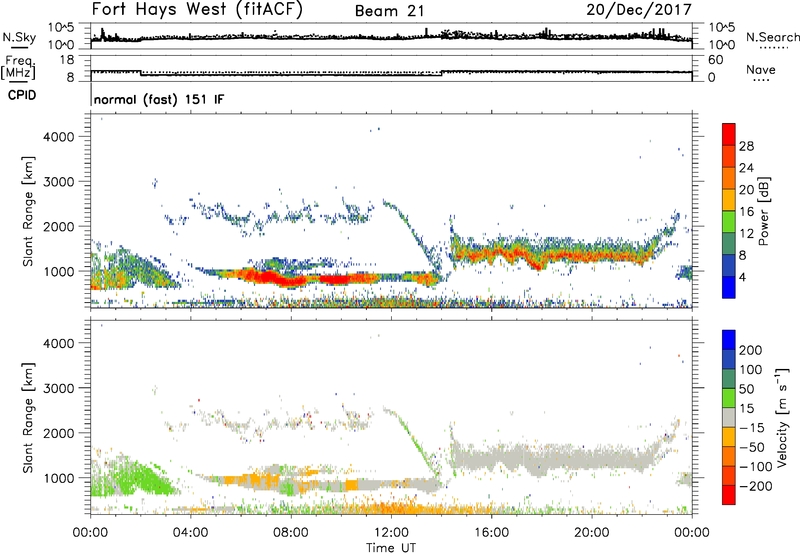Click the '1000' tick on Velocity panel axis

[58, 478]
